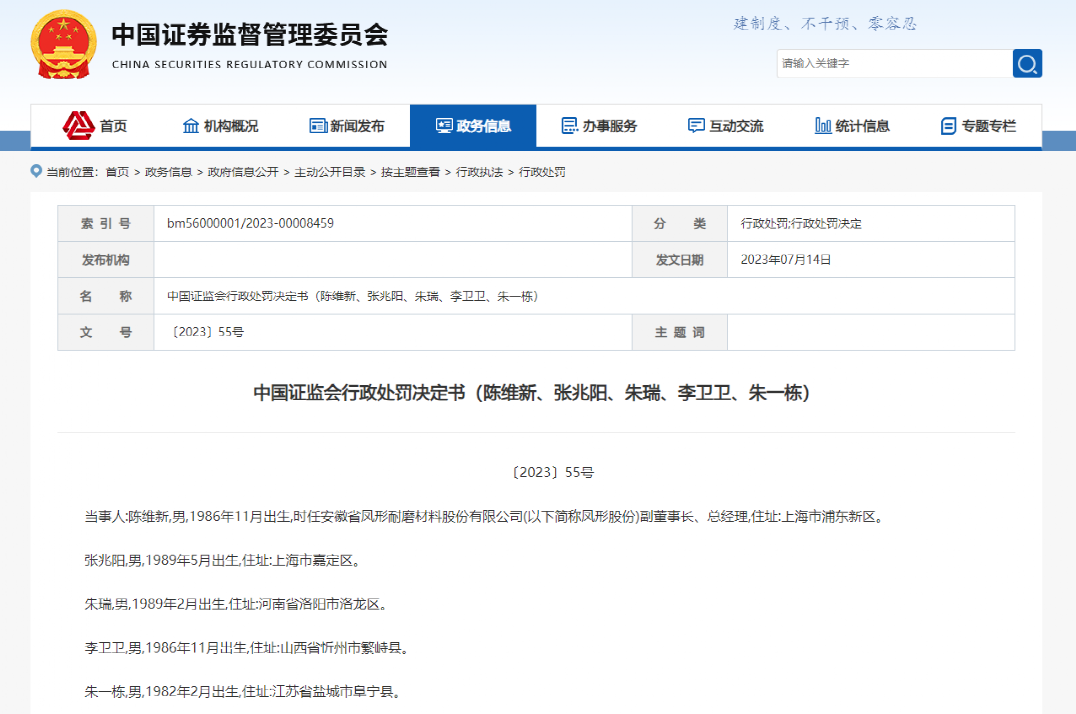
Task: Click inside the search input field
Action: [x=890, y=63]
